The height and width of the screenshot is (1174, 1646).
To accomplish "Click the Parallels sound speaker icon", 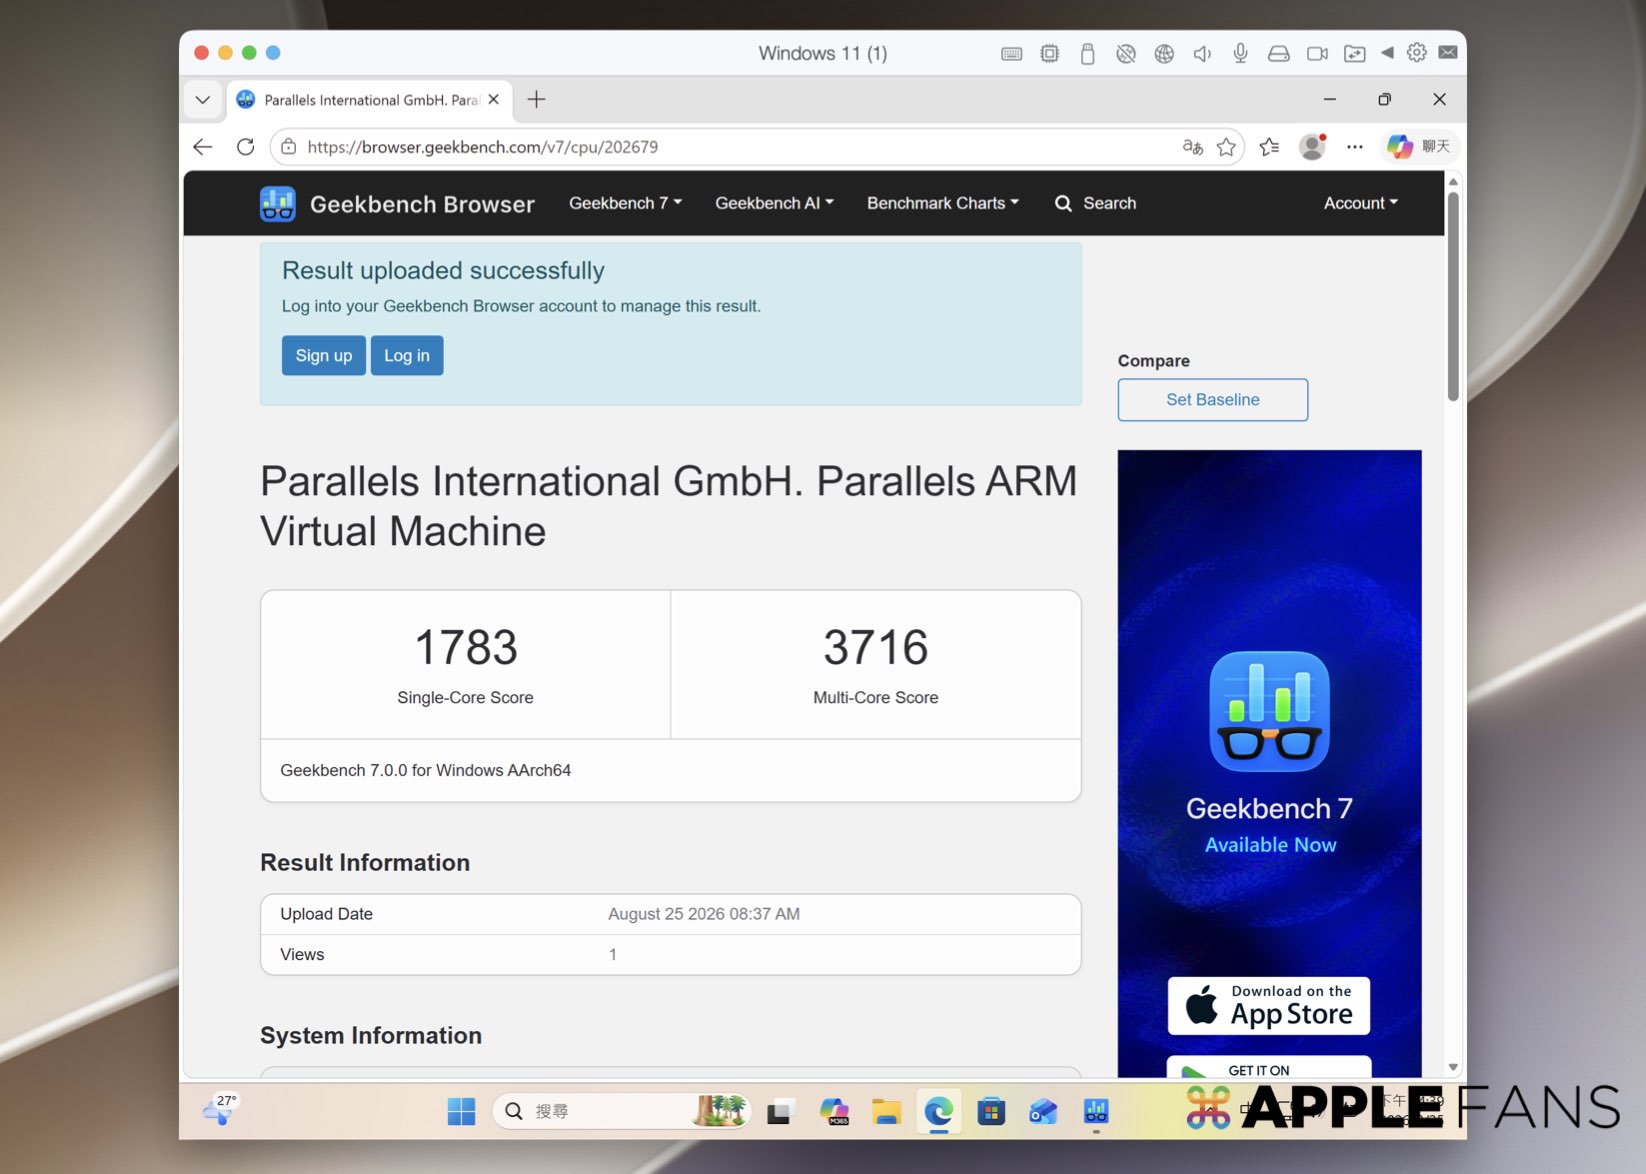I will pyautogui.click(x=1202, y=53).
